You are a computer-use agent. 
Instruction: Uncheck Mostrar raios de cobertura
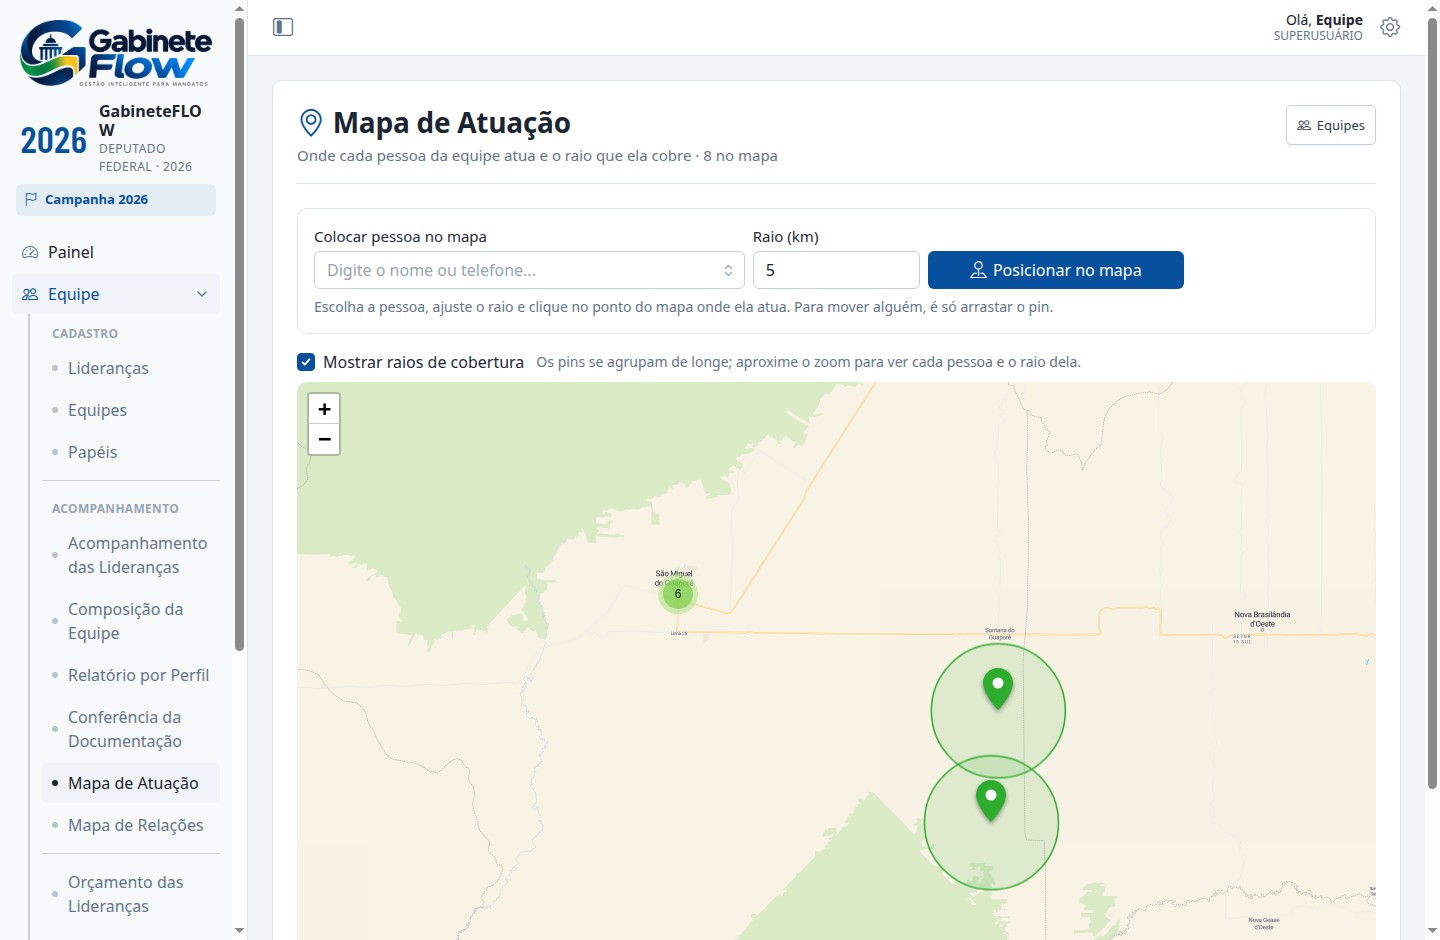[306, 362]
